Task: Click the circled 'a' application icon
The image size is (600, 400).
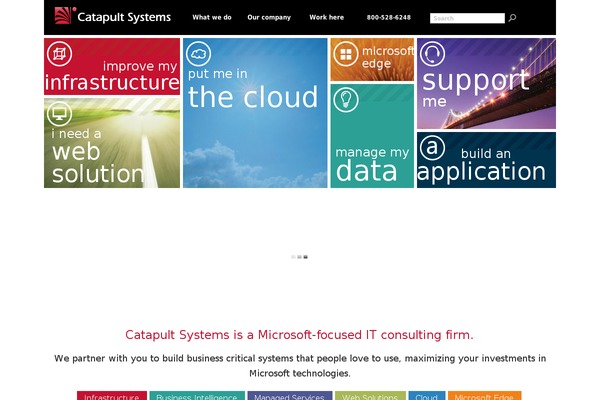Action: click(432, 148)
